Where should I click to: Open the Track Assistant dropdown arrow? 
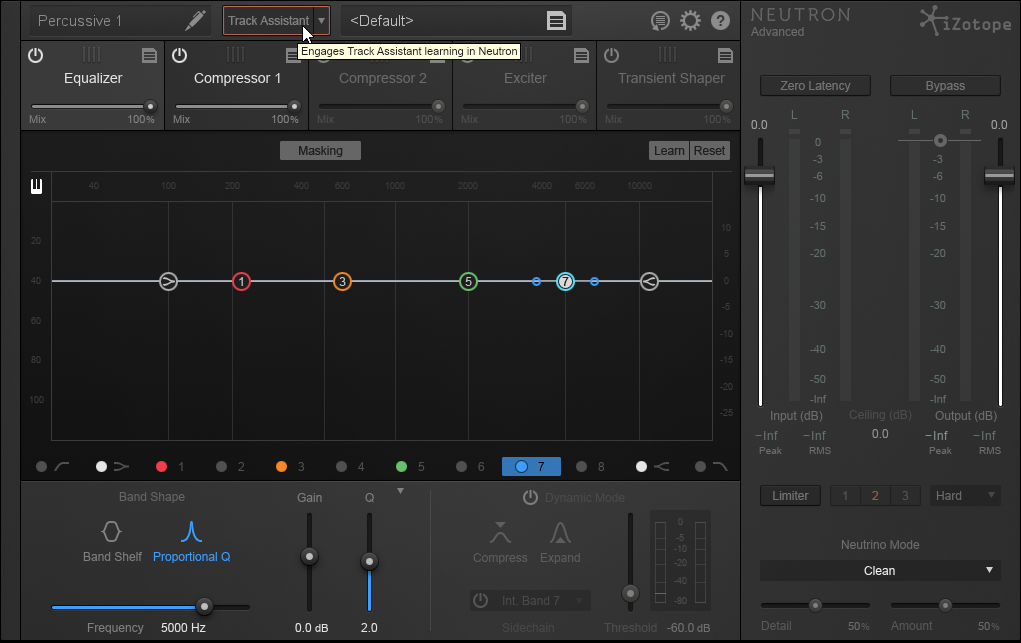(321, 21)
